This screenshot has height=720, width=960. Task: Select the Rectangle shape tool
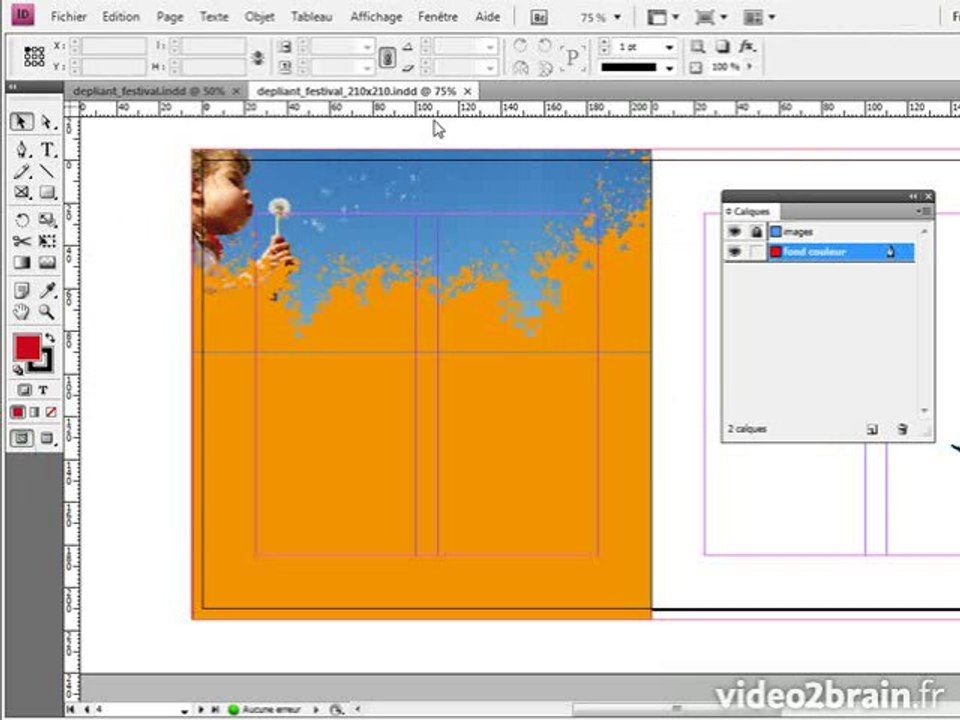47,192
